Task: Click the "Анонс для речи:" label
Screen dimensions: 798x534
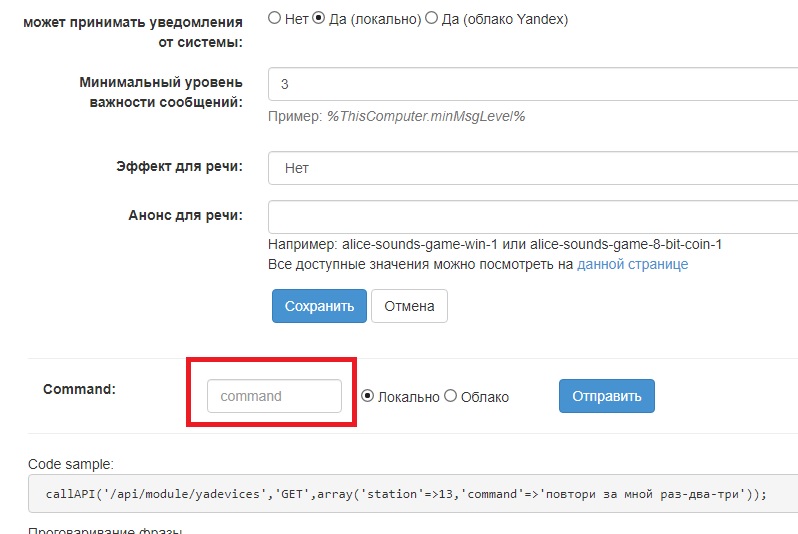Action: (x=185, y=215)
